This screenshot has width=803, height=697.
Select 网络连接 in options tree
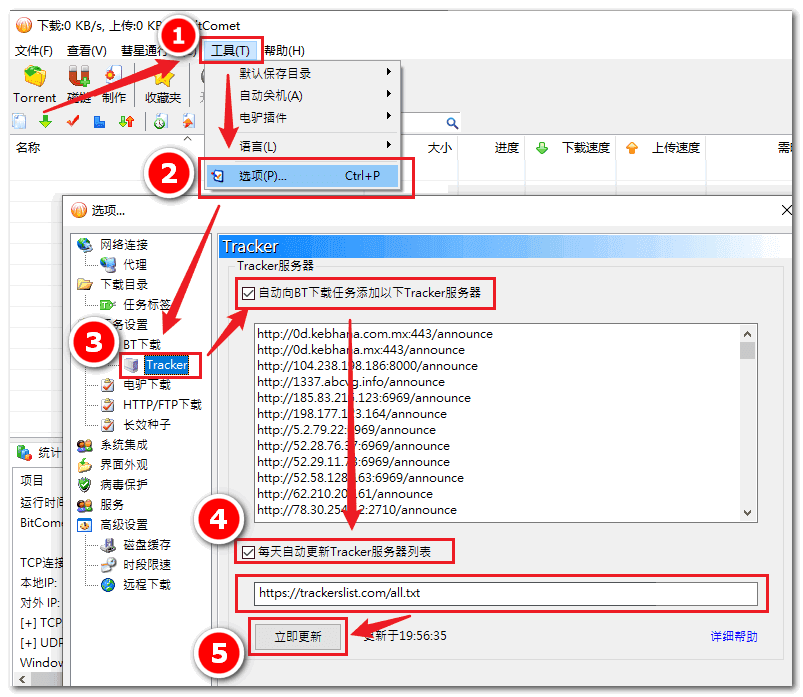[x=124, y=245]
